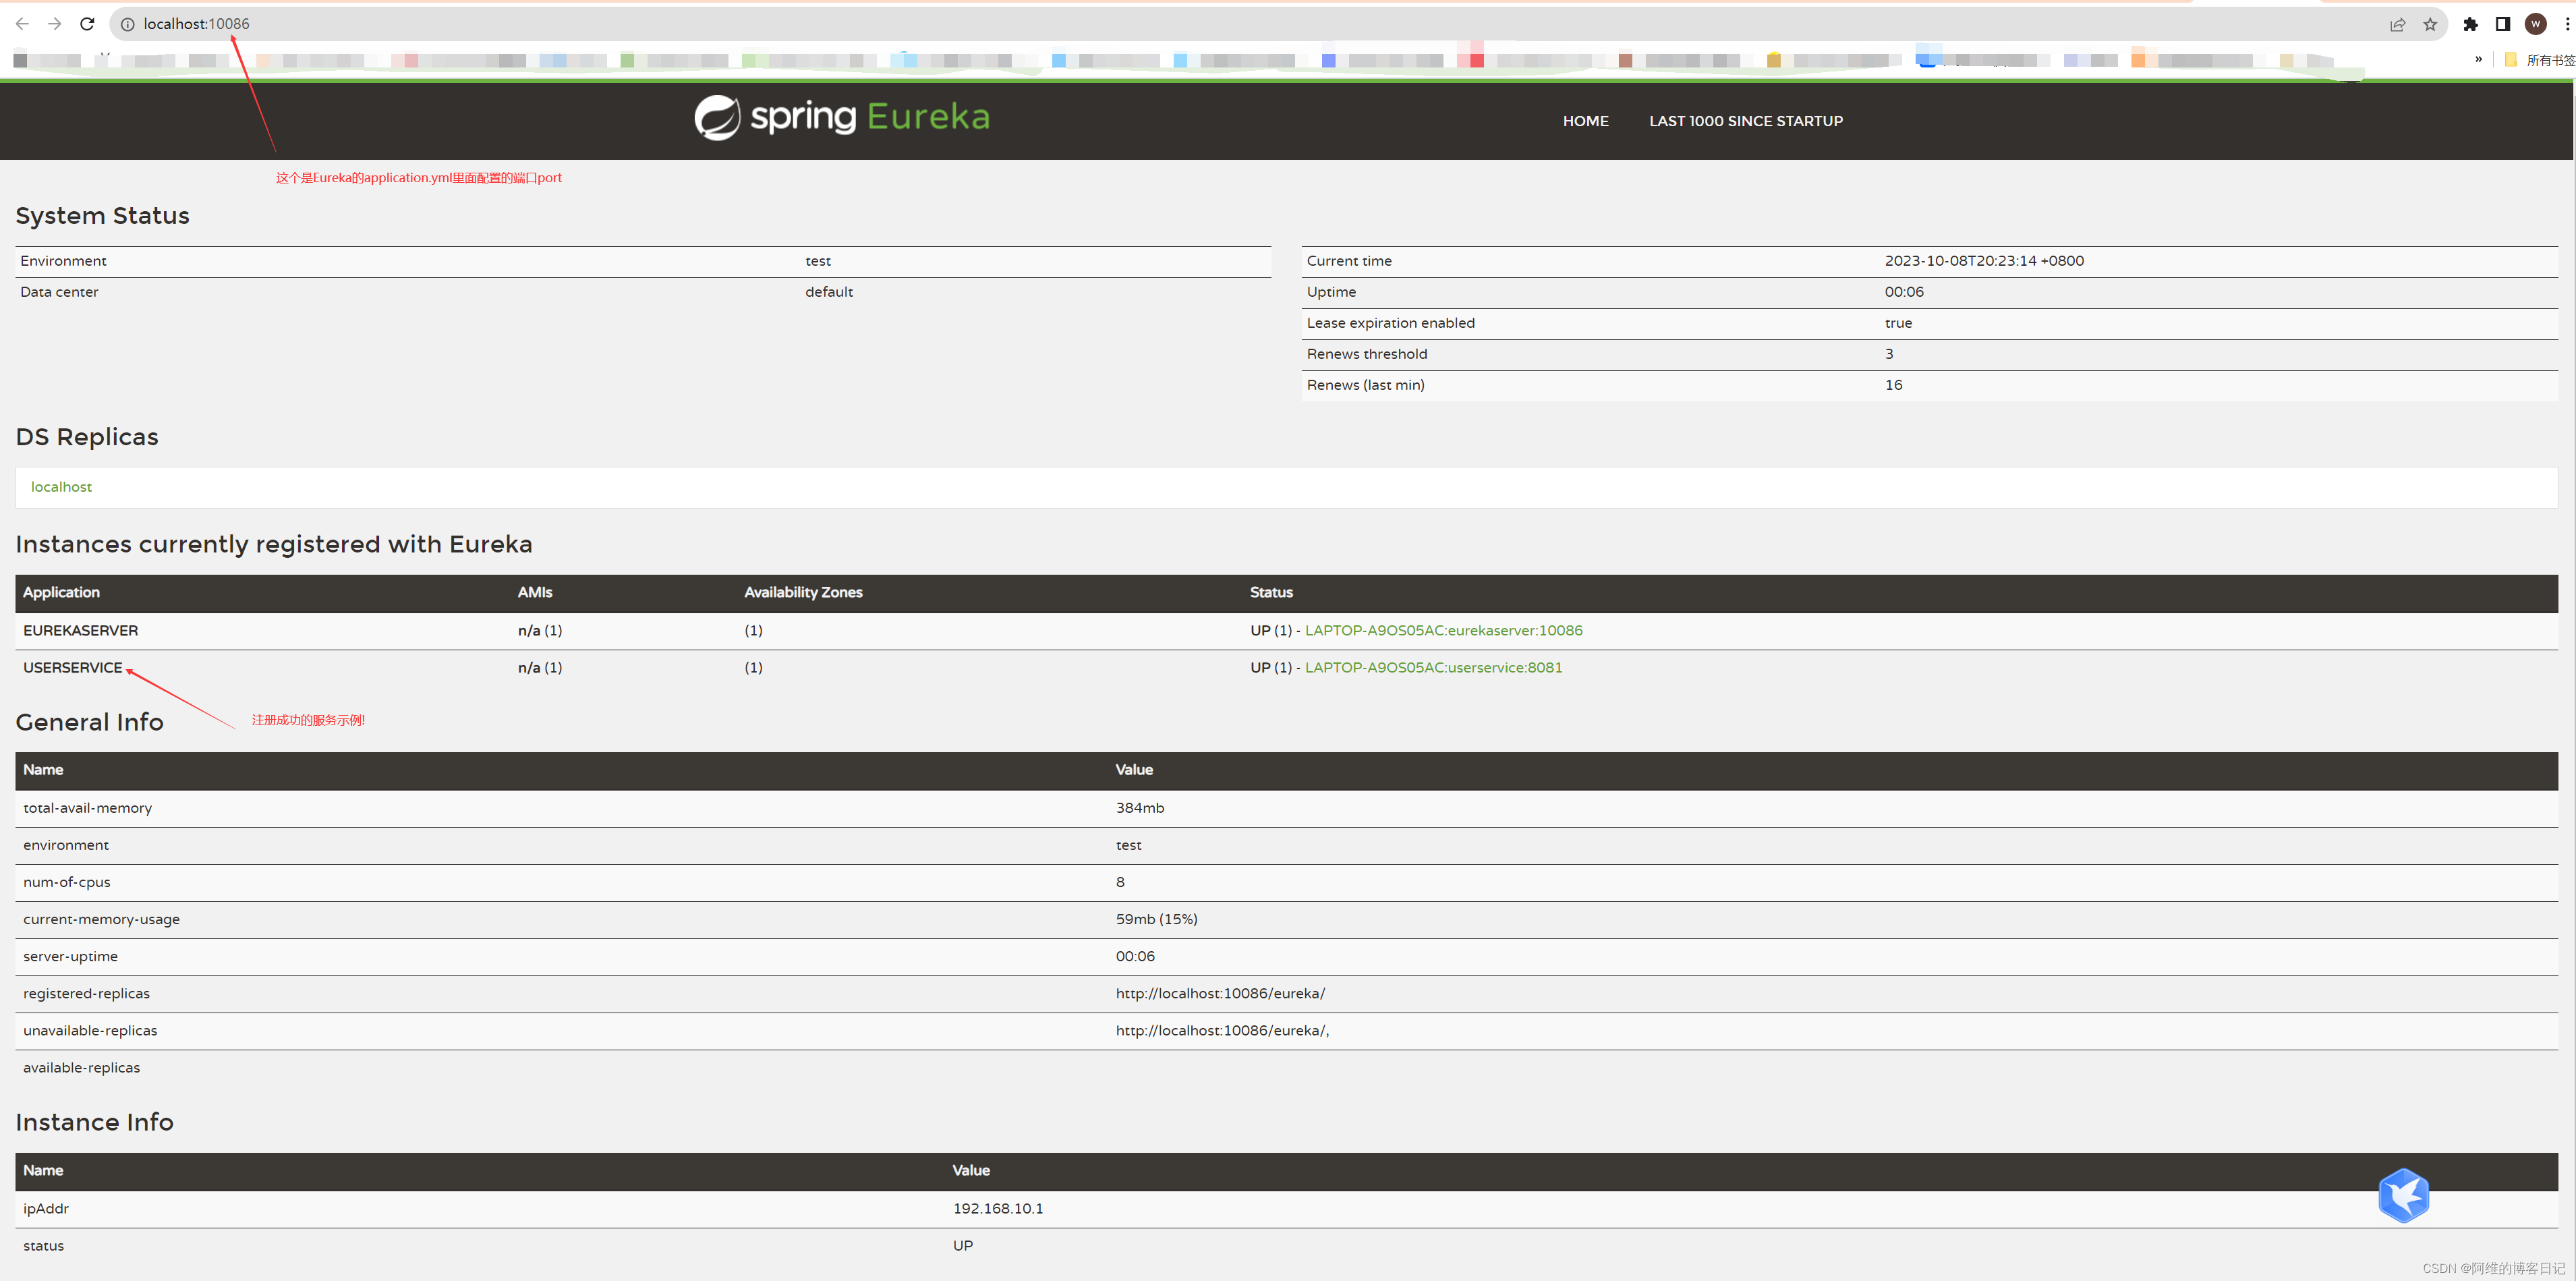Screen dimensions: 2576x1281
Task: Click the share page icon
Action: click(x=2397, y=24)
